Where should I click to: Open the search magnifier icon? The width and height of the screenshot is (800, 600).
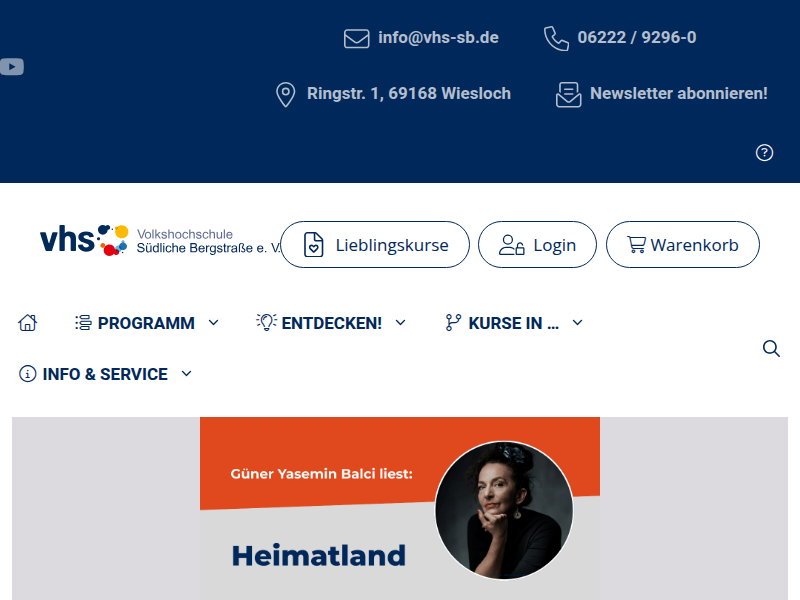771,348
